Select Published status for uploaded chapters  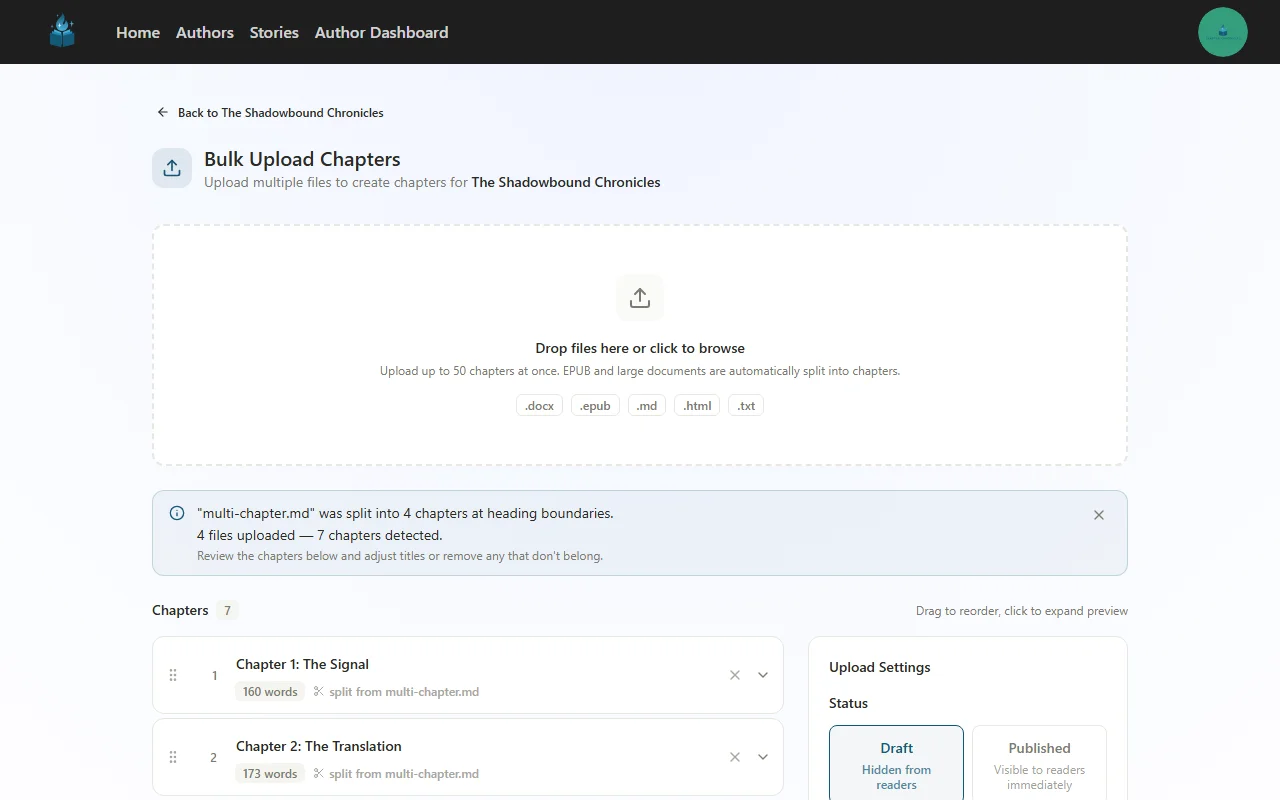1039,762
